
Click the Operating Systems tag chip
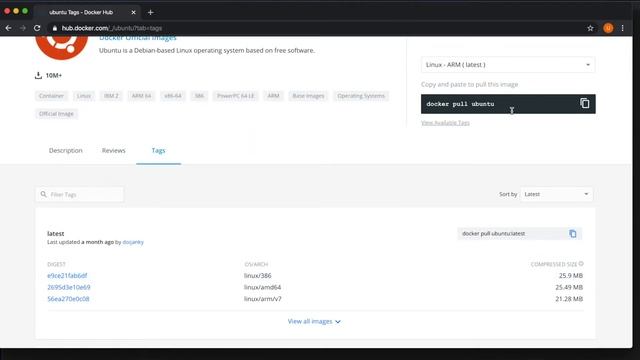coord(361,96)
